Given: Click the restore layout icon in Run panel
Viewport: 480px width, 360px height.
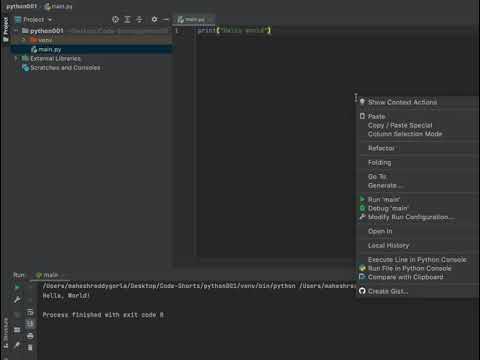Looking at the screenshot, I should [x=17, y=330].
